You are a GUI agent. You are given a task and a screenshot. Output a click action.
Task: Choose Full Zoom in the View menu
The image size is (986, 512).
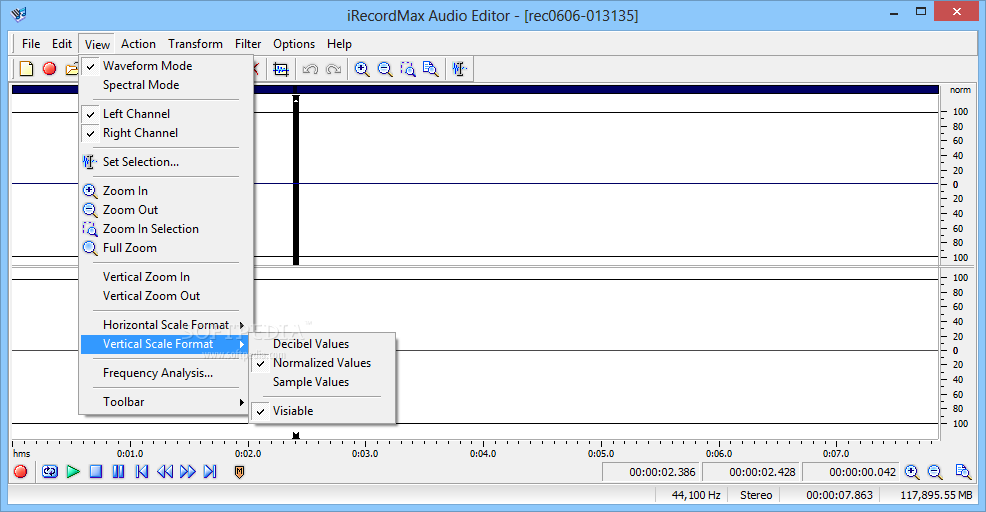(166, 248)
